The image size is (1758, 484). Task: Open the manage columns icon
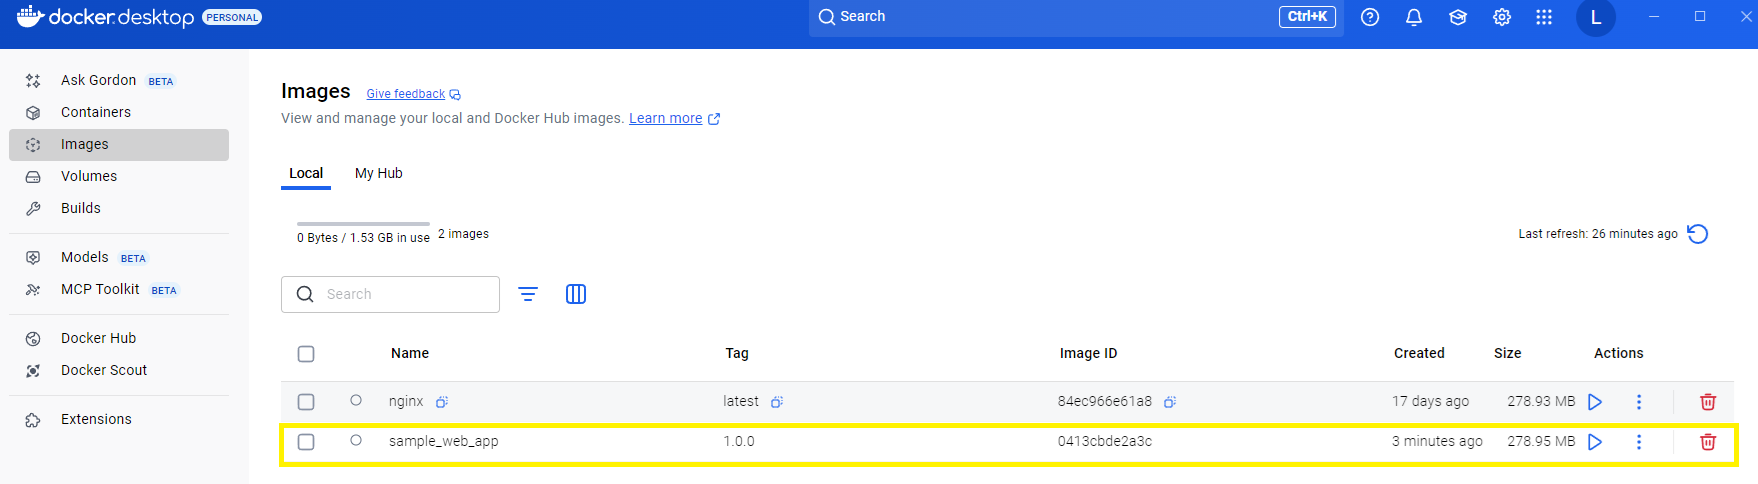click(576, 294)
